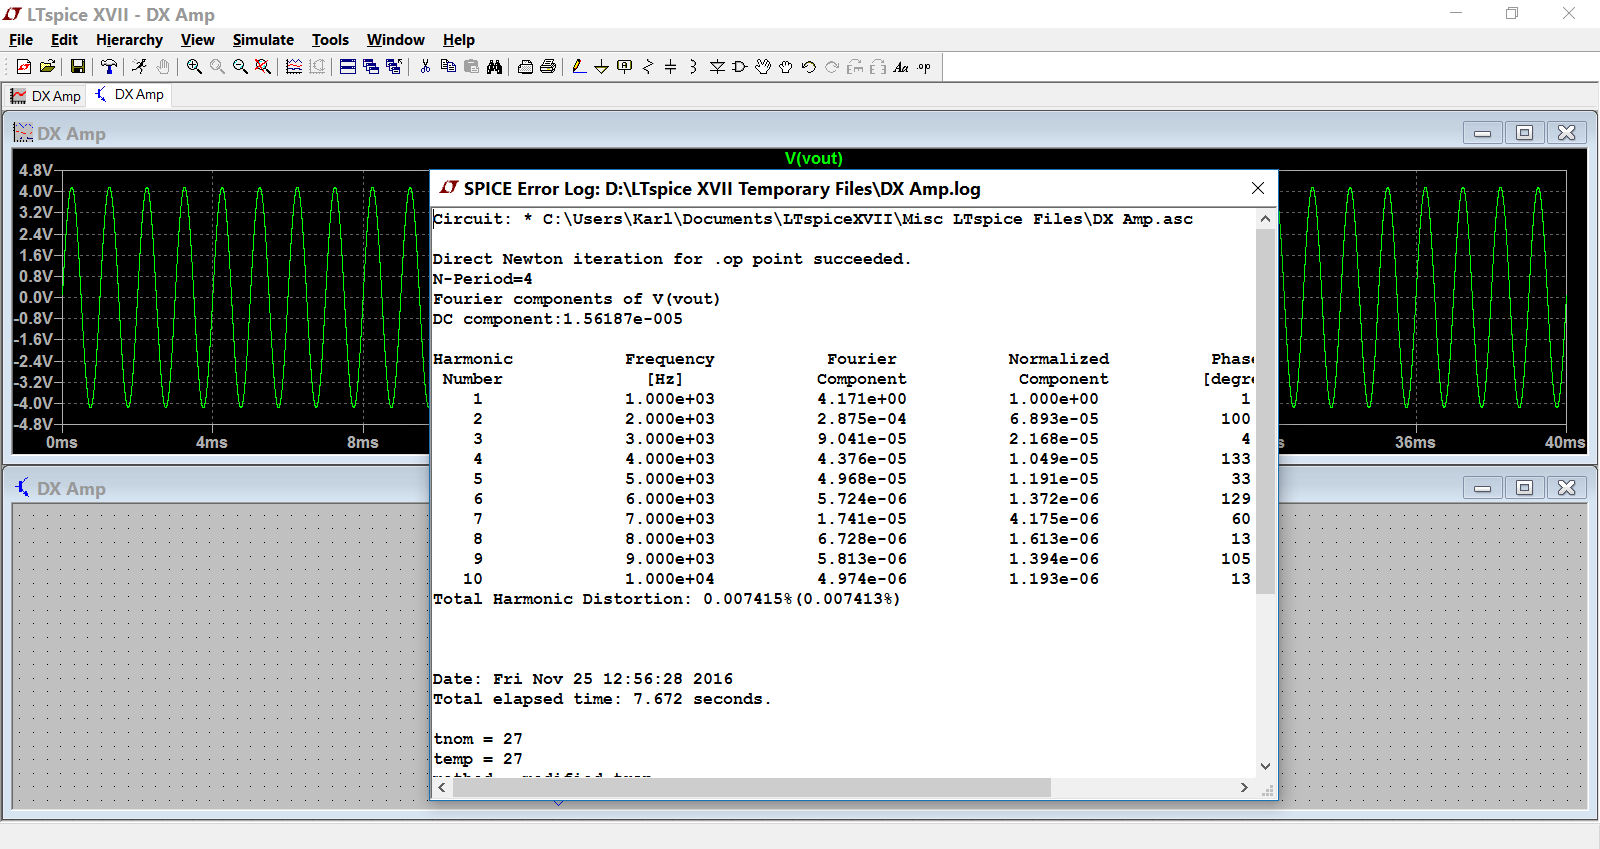Viewport: 1600px width, 849px height.
Task: Click the Zoom Out magnifier icon
Action: coord(240,67)
